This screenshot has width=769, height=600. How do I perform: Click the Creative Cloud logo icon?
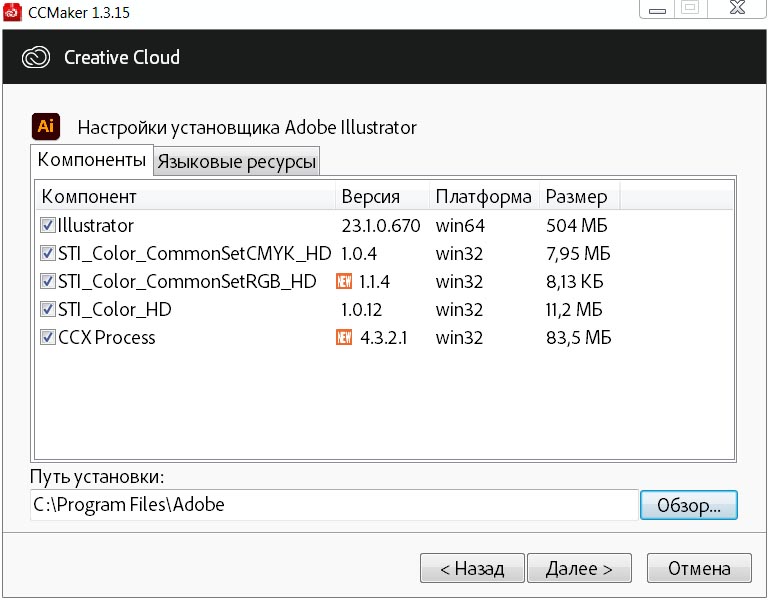36,57
